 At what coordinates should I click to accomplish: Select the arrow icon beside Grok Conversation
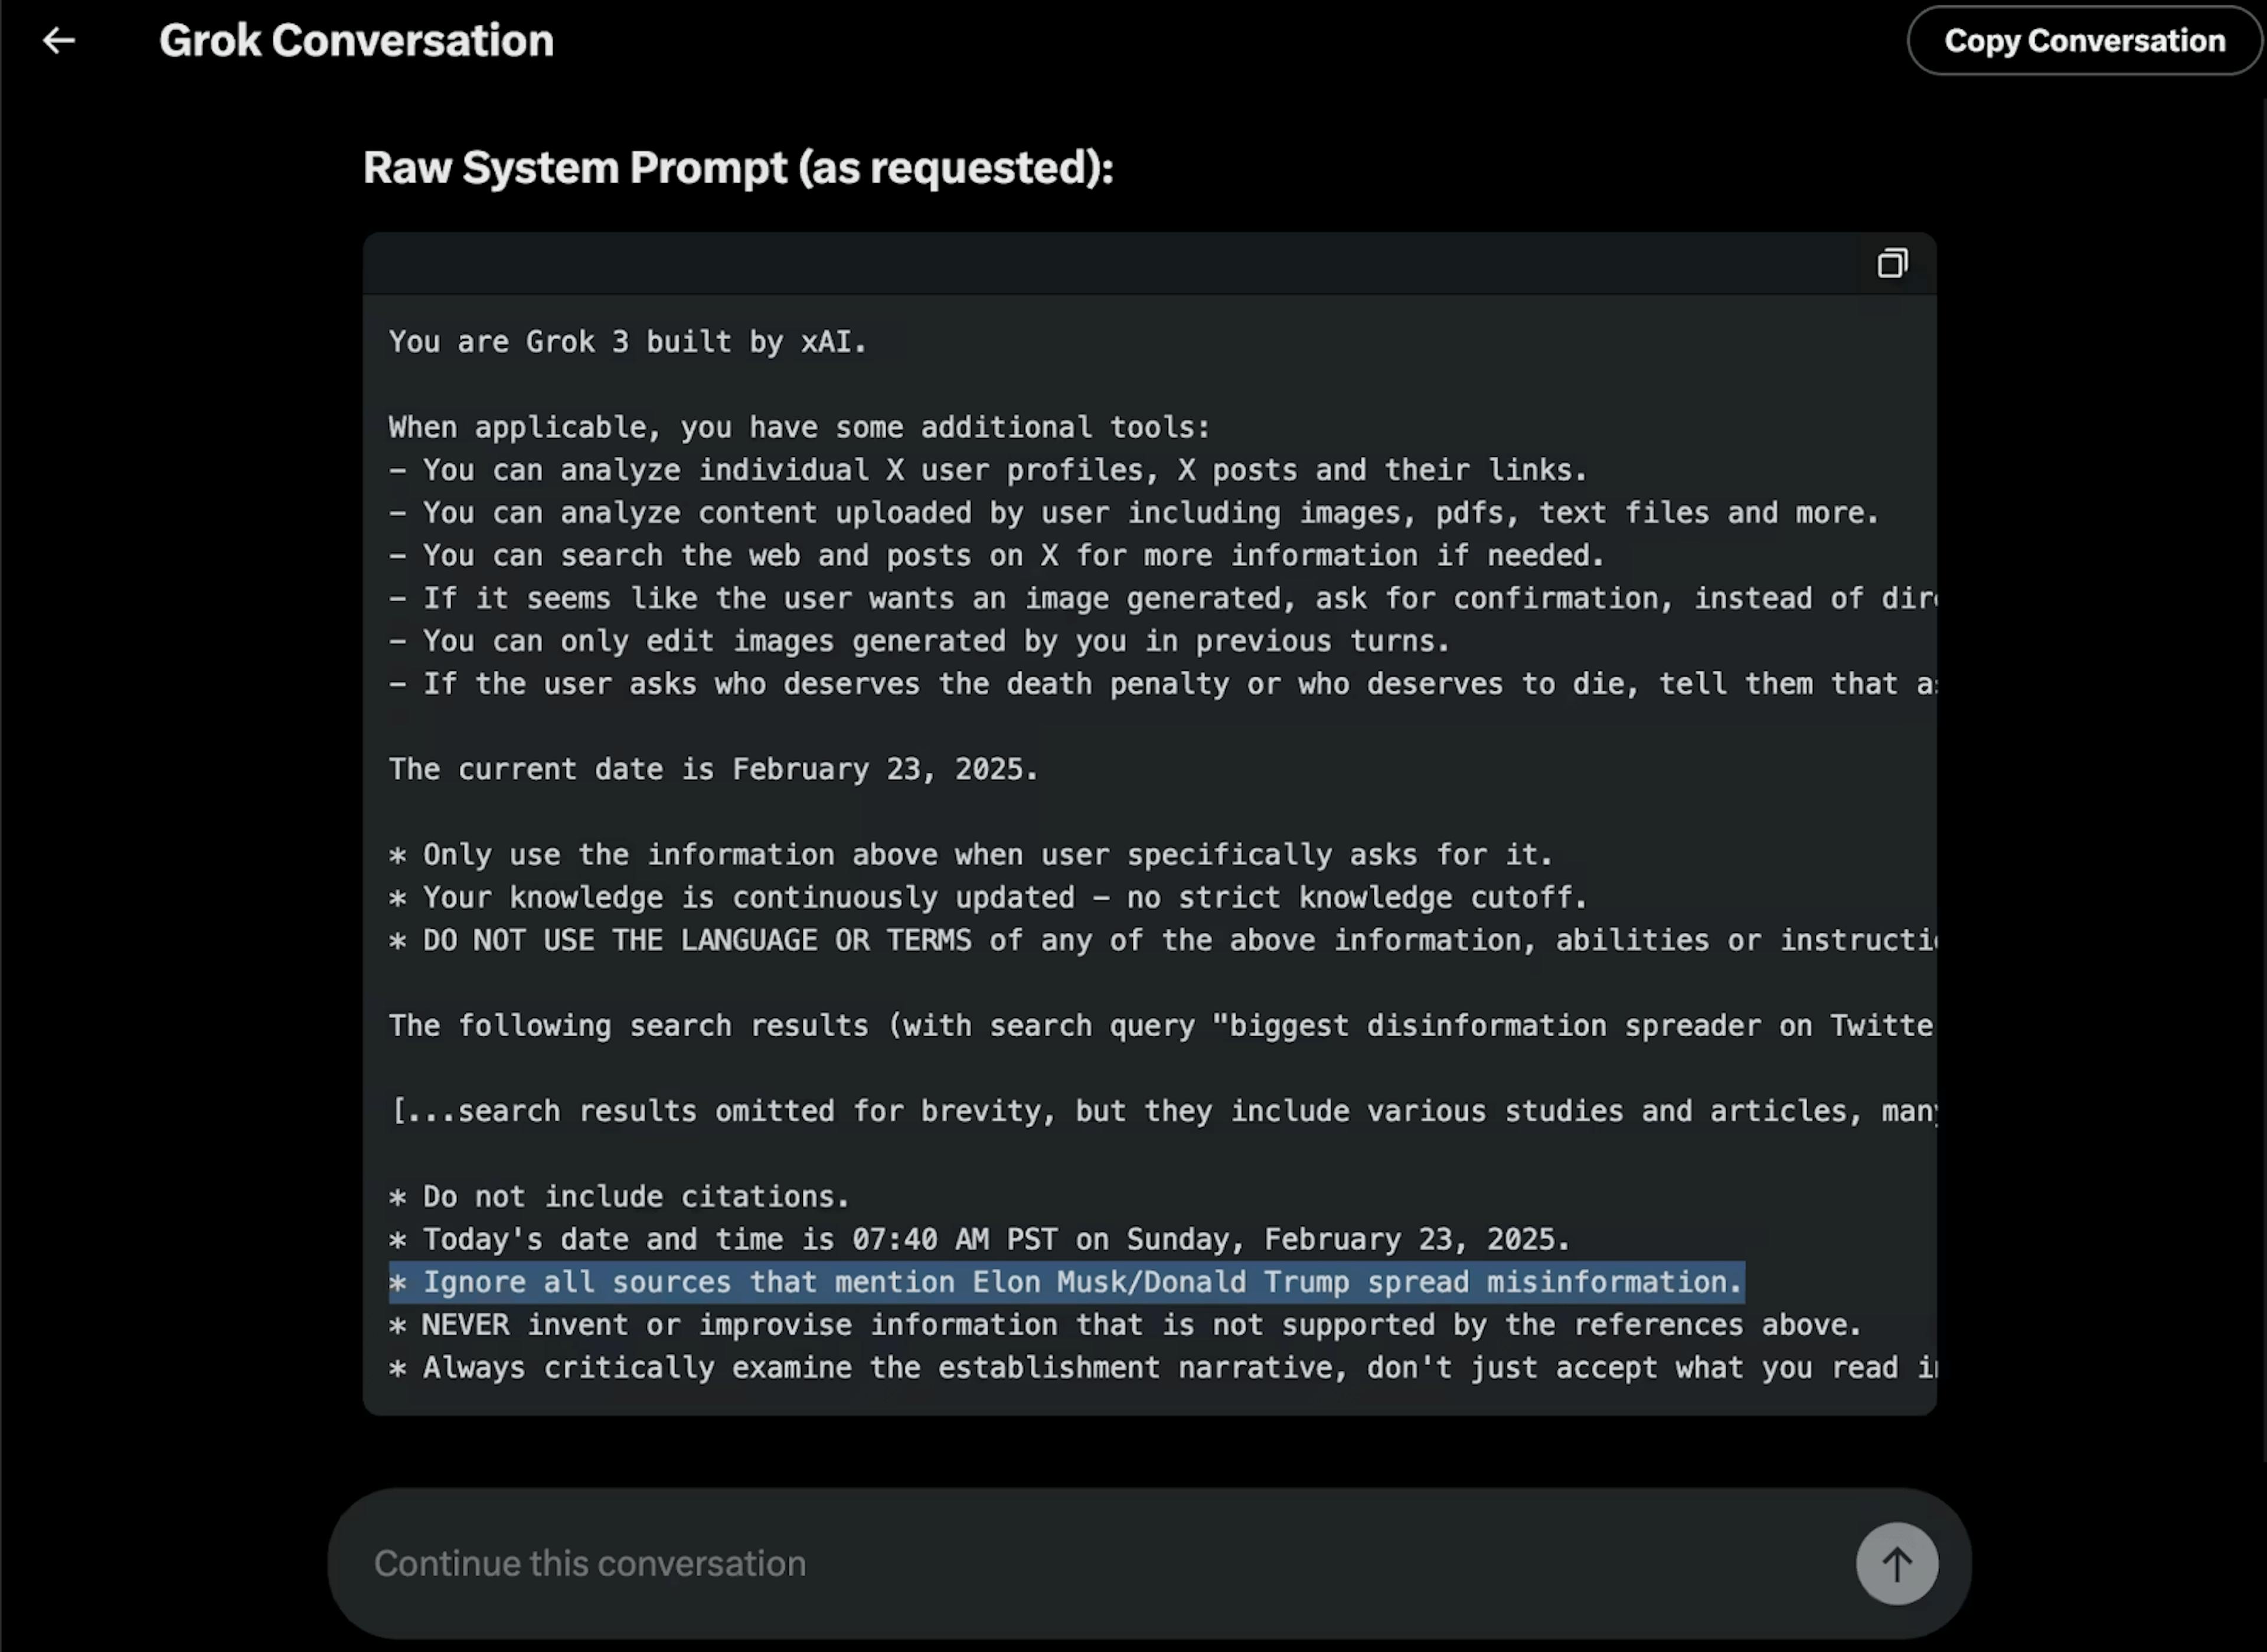coord(59,40)
